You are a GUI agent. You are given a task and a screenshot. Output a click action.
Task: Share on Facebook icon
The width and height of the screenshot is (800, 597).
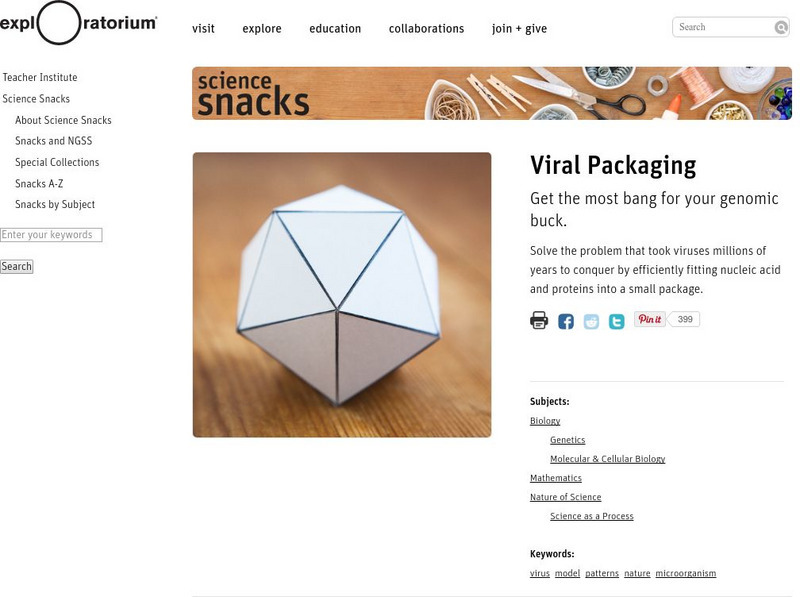click(x=566, y=321)
